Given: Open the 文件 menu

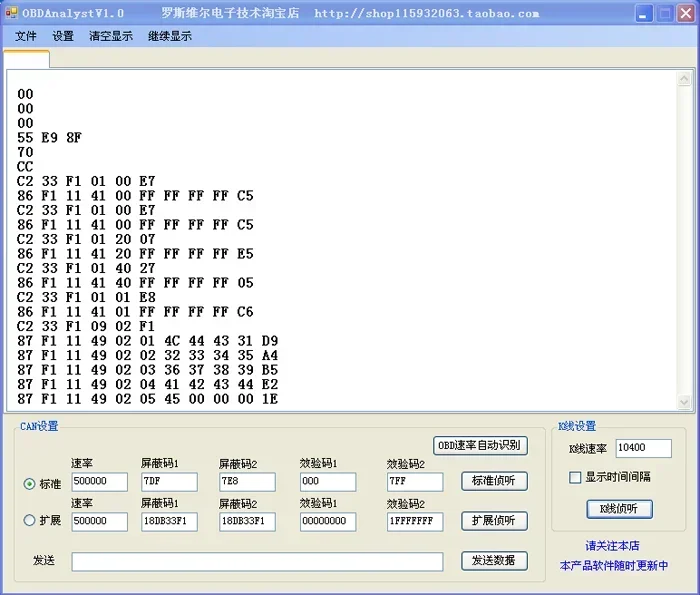Looking at the screenshot, I should point(25,36).
